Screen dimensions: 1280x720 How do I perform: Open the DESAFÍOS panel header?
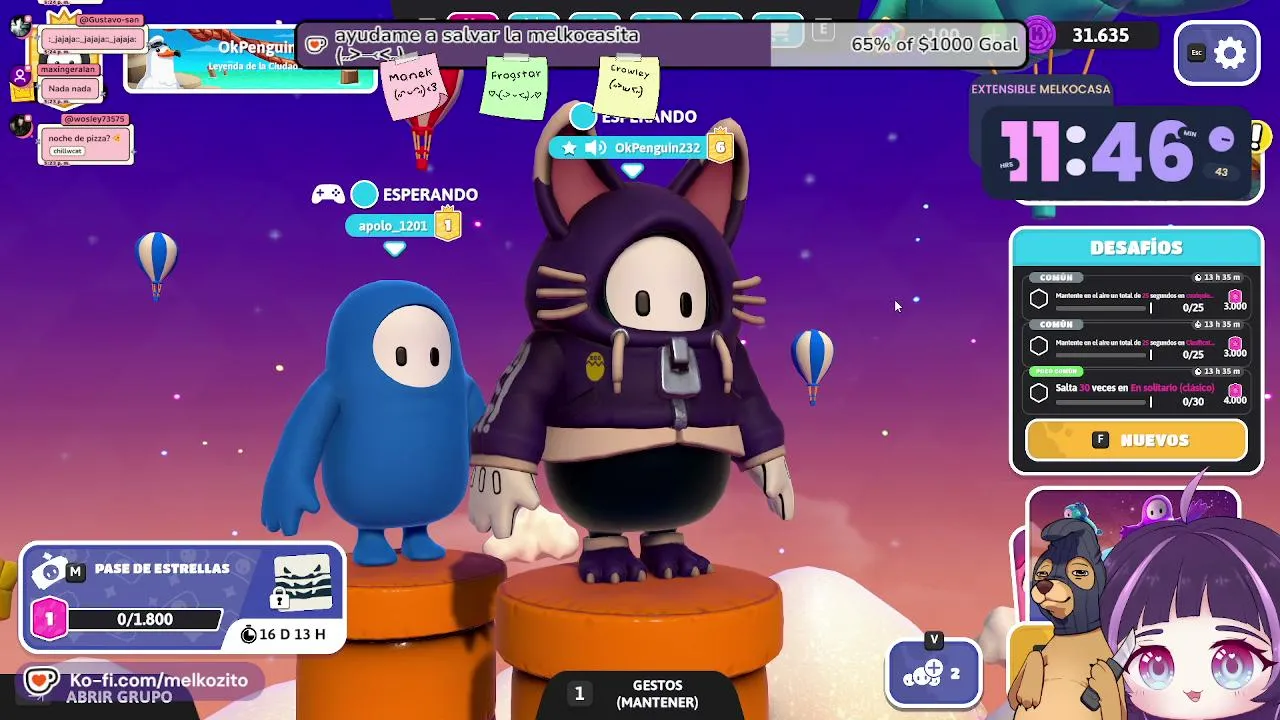tap(1136, 247)
